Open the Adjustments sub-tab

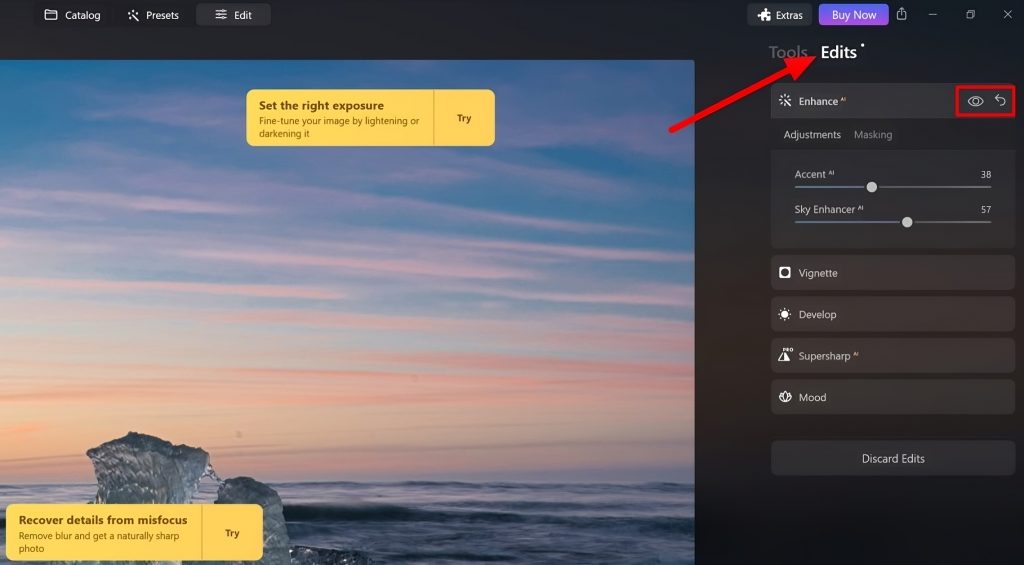tap(812, 135)
